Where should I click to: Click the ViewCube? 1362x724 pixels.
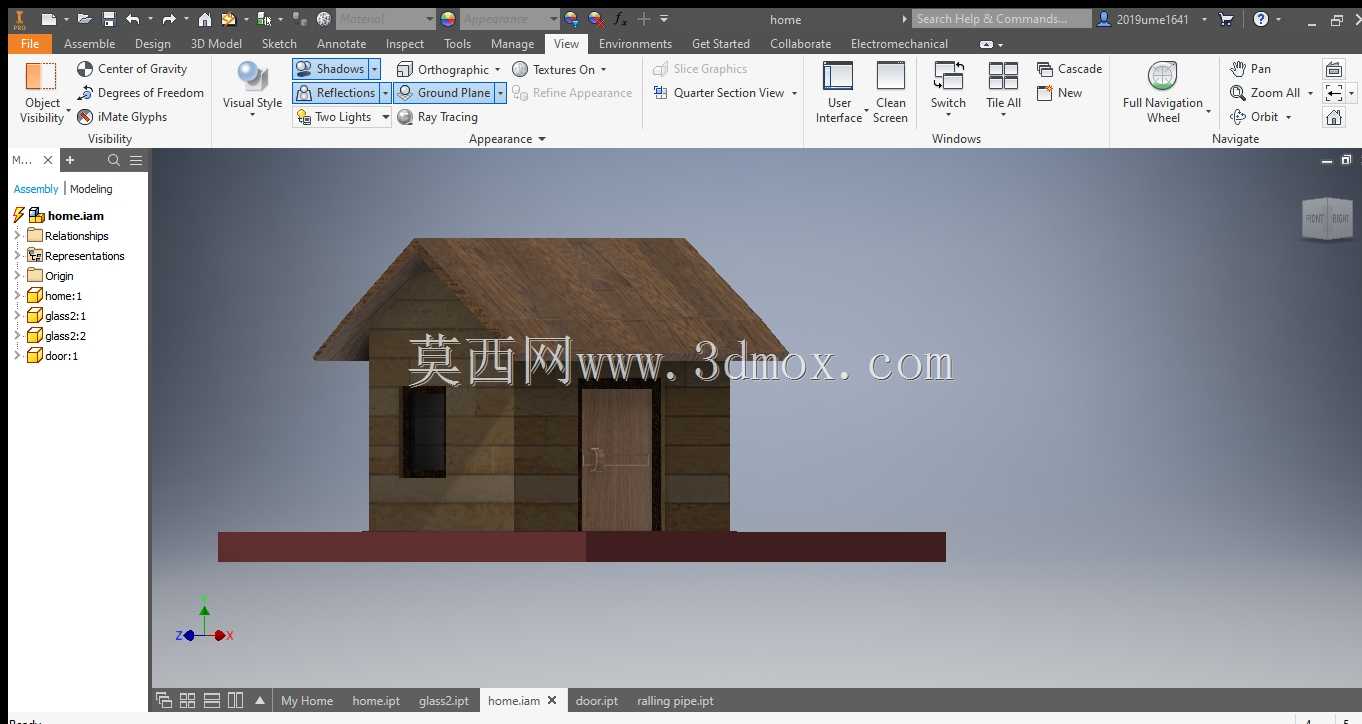click(x=1327, y=217)
